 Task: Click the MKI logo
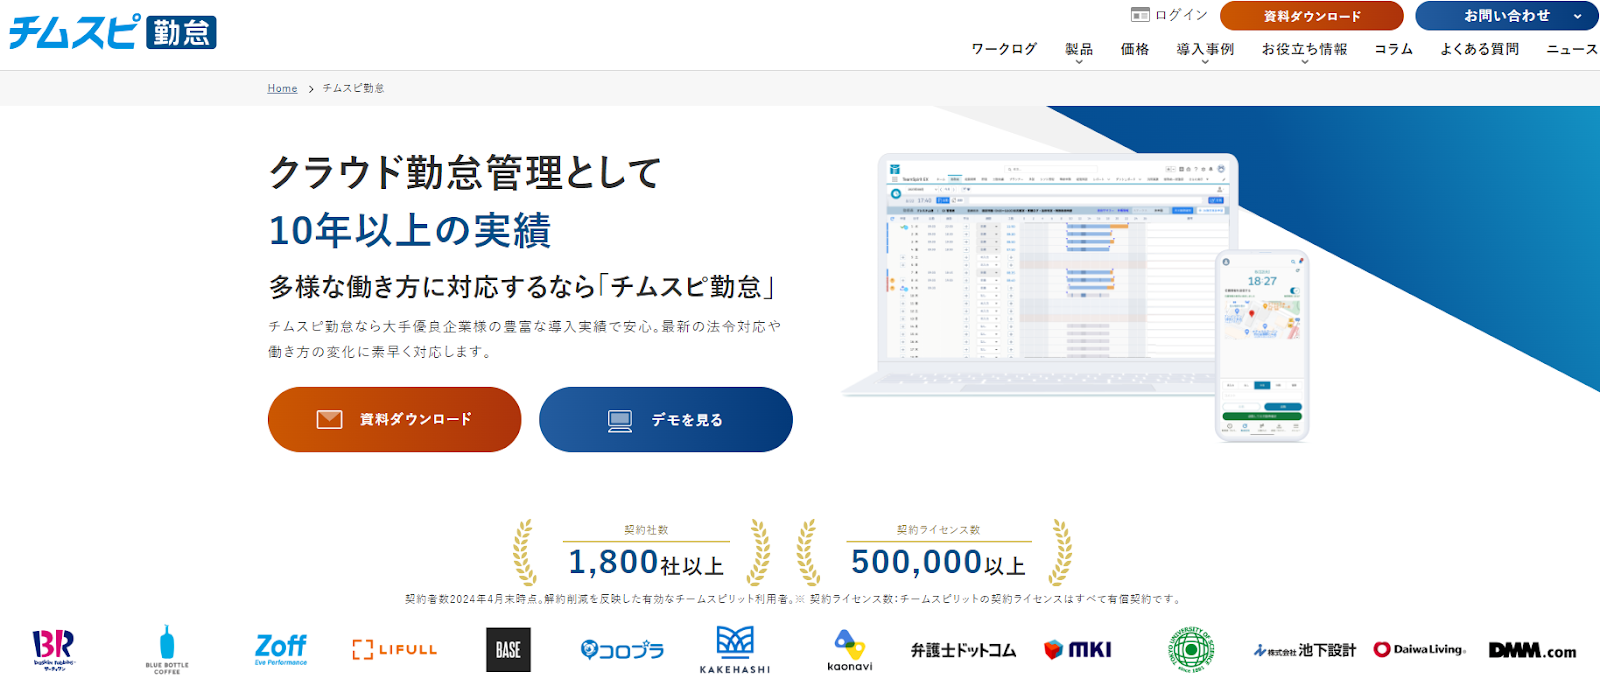point(1077,650)
